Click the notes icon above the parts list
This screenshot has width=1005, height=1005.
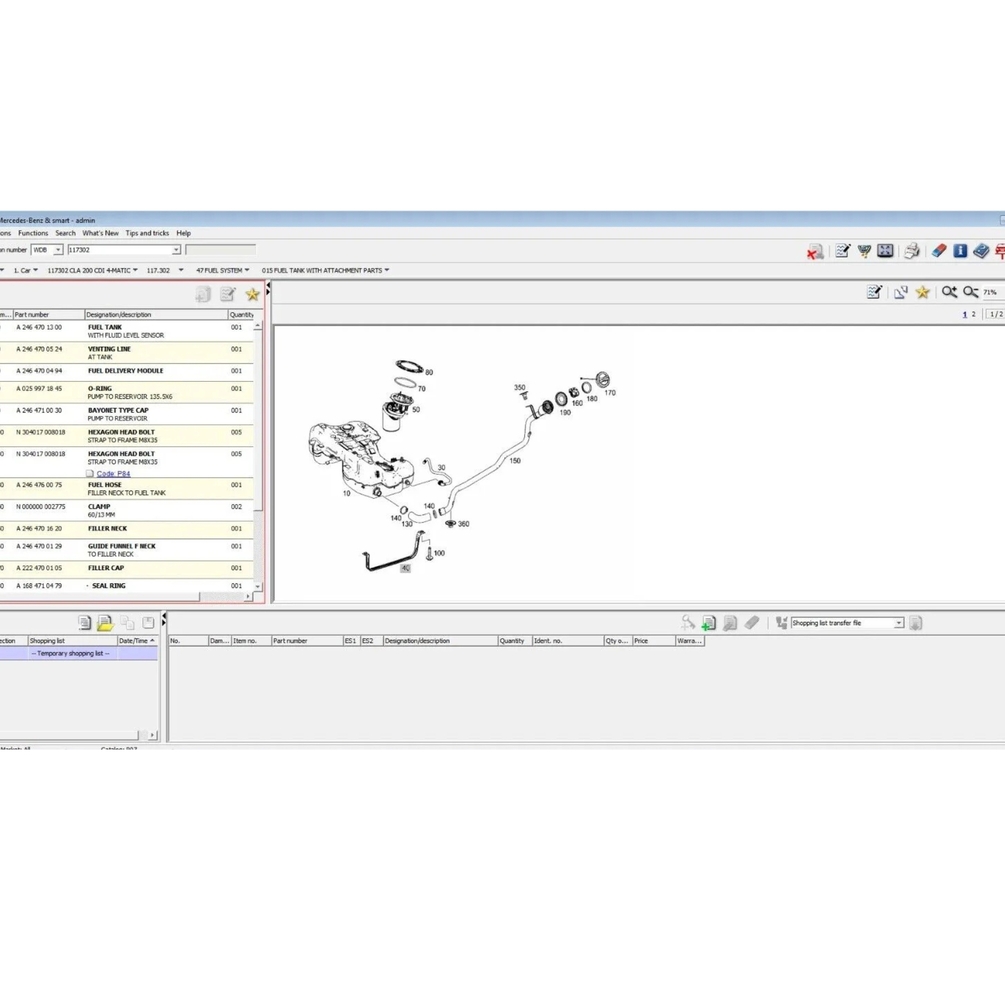(x=228, y=294)
